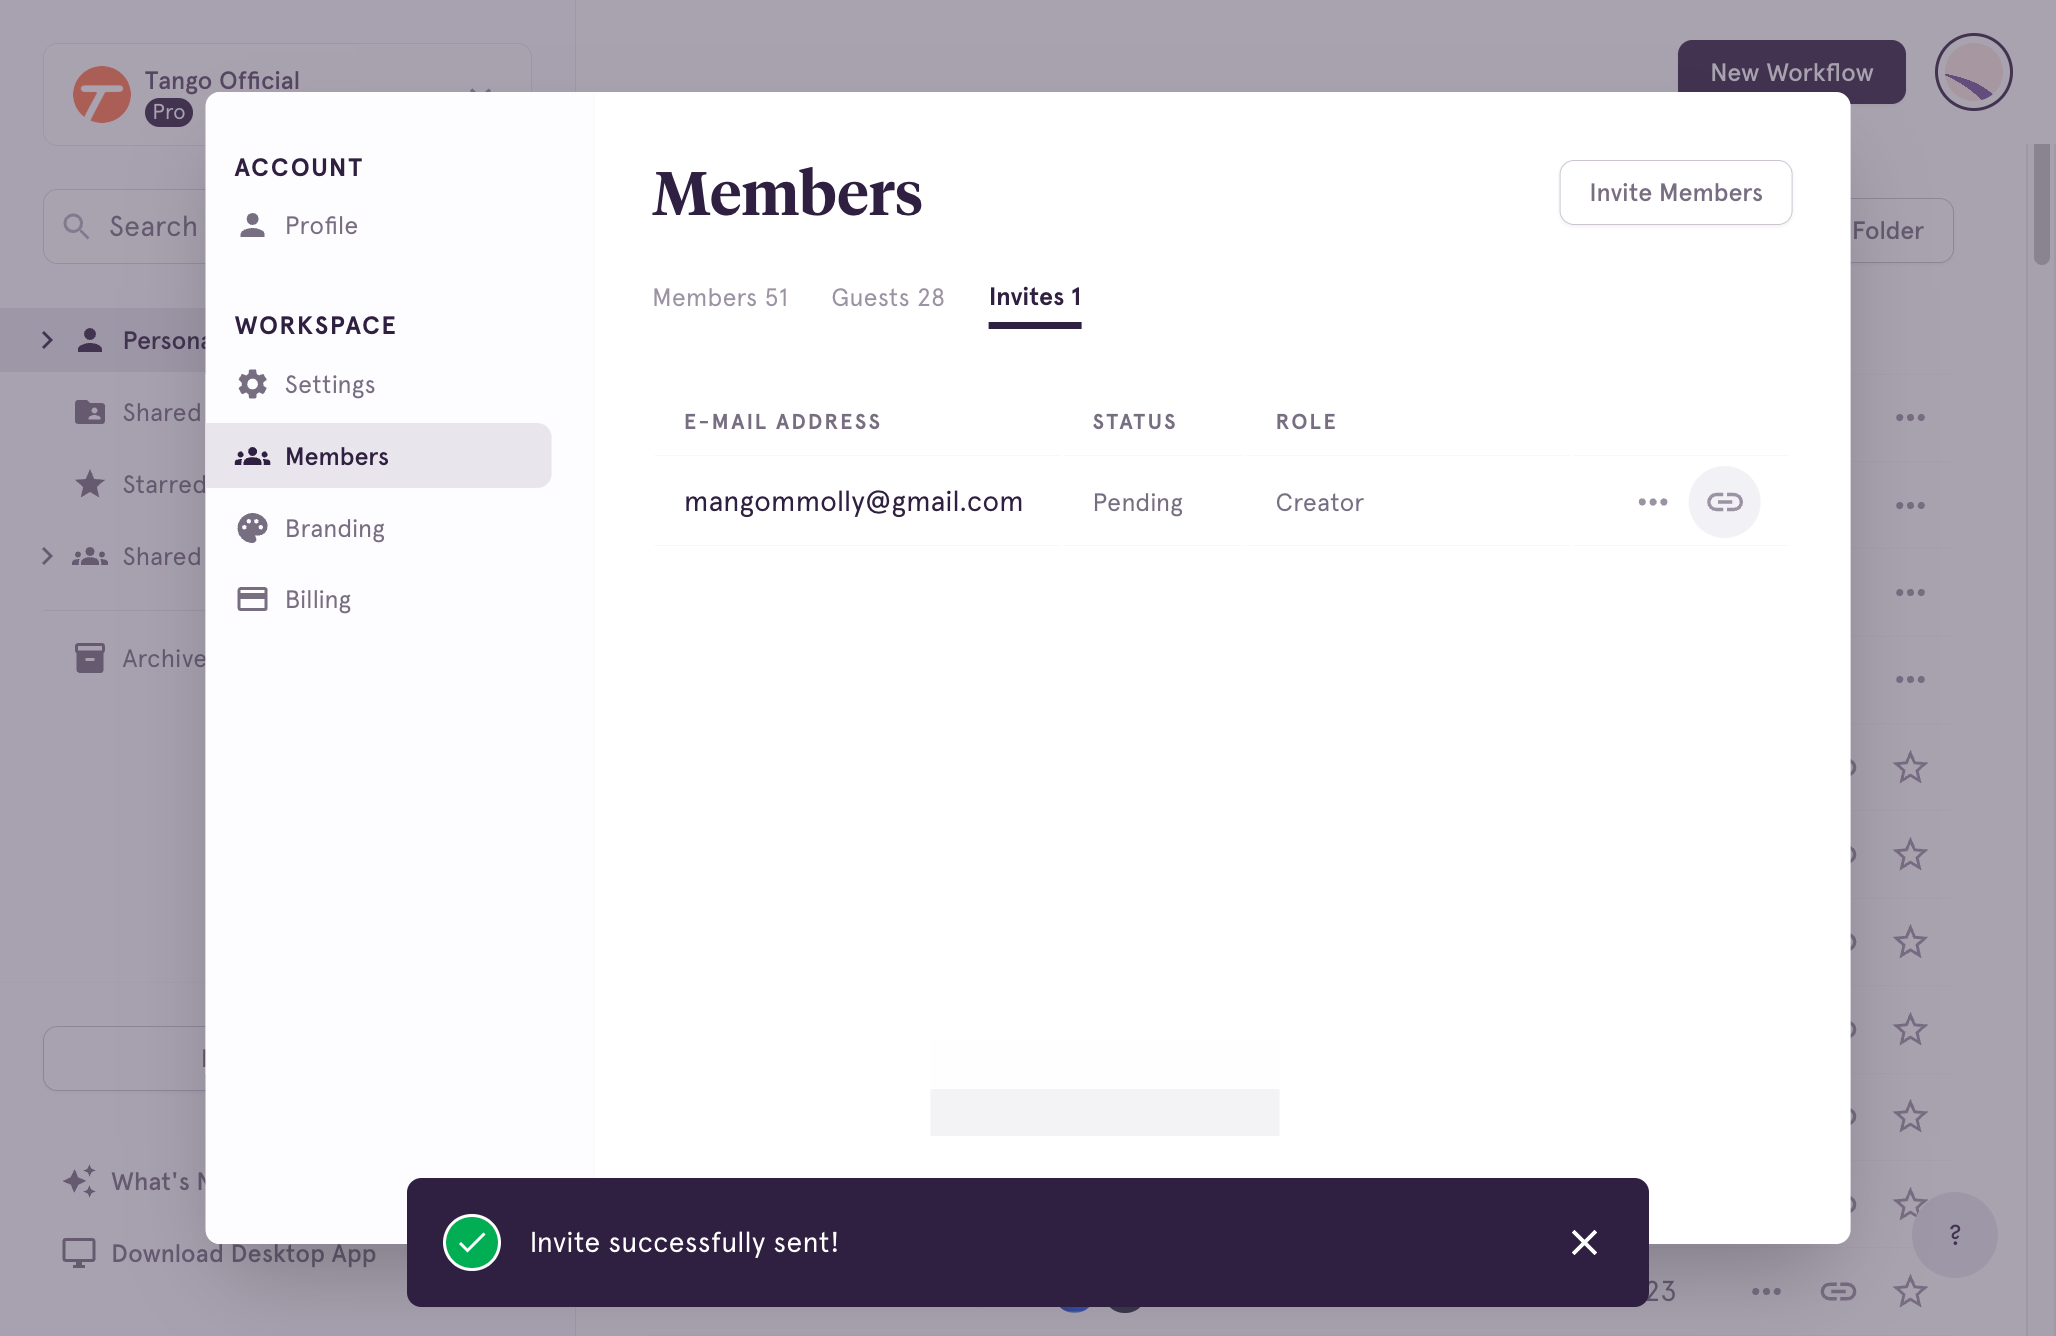Click the Search field in sidebar
Viewport: 2056px width, 1336px height.
tap(125, 227)
